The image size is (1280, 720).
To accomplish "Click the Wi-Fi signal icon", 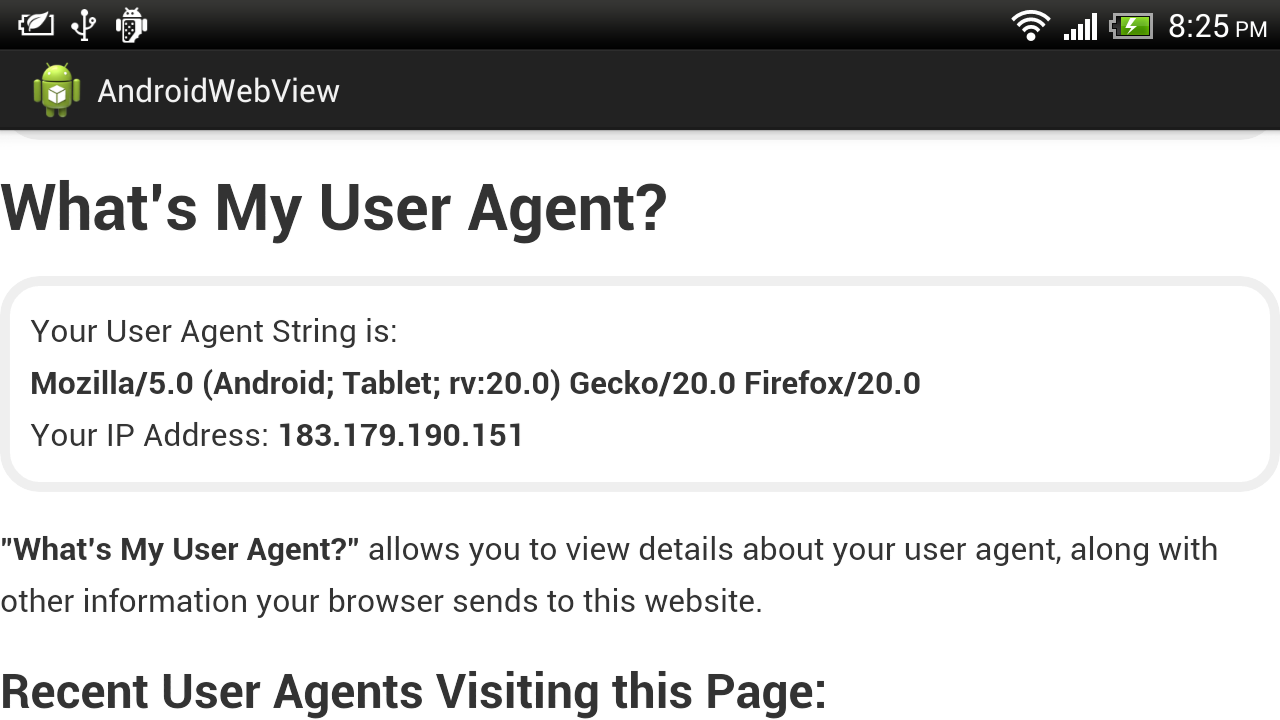I will pyautogui.click(x=1031, y=25).
